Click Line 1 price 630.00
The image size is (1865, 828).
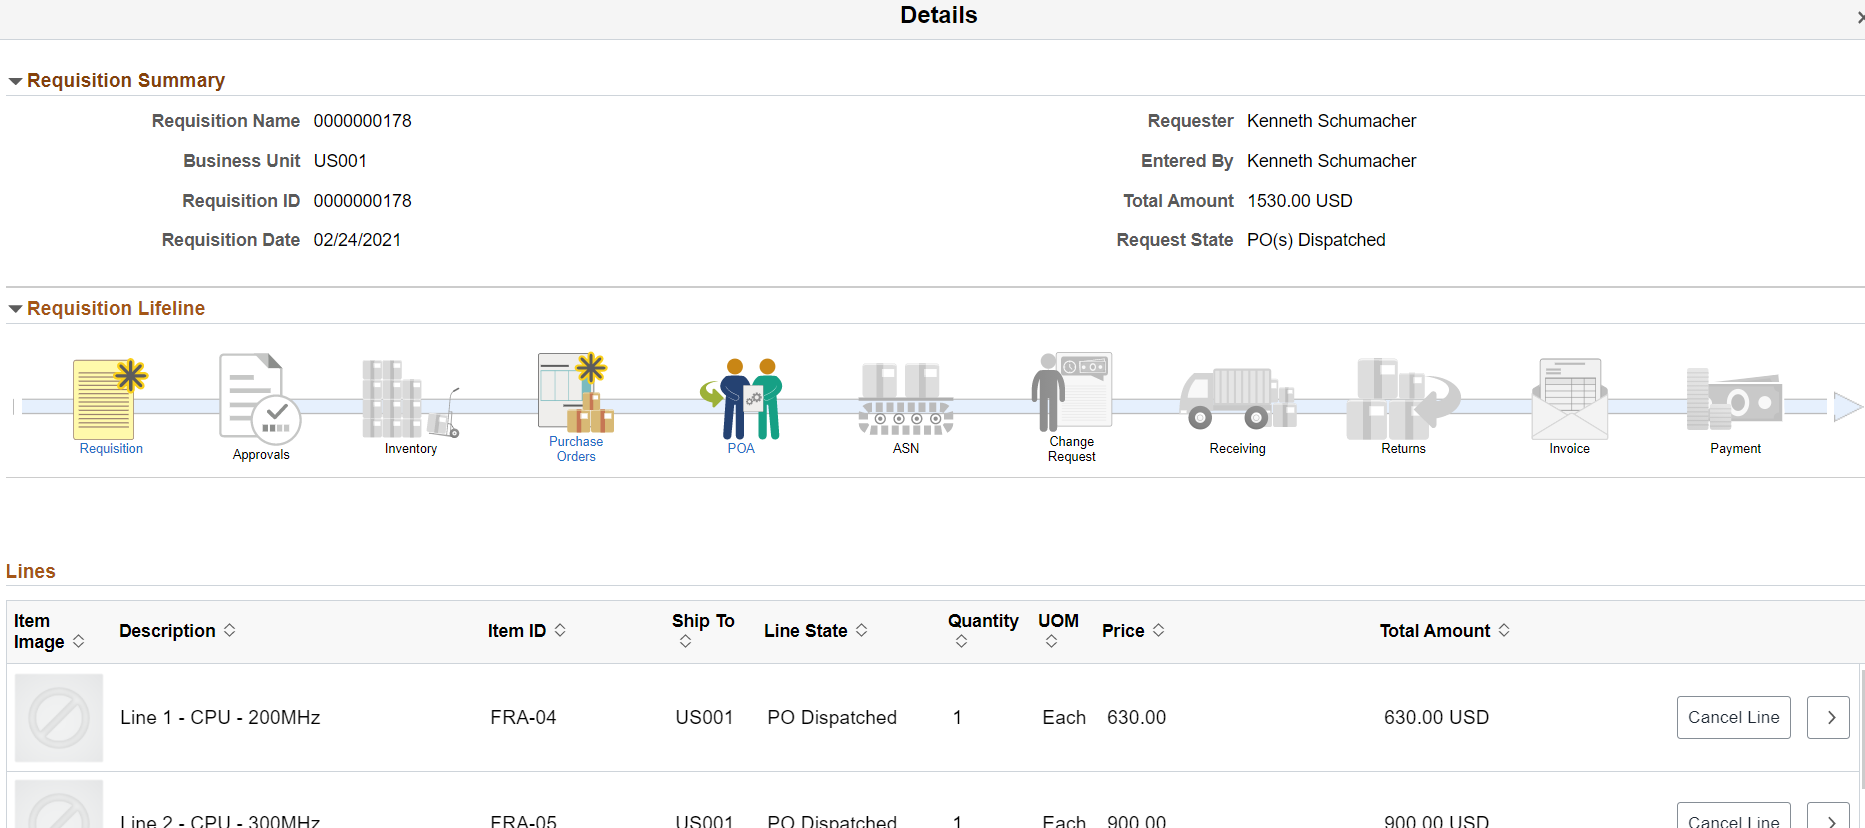pyautogui.click(x=1136, y=718)
